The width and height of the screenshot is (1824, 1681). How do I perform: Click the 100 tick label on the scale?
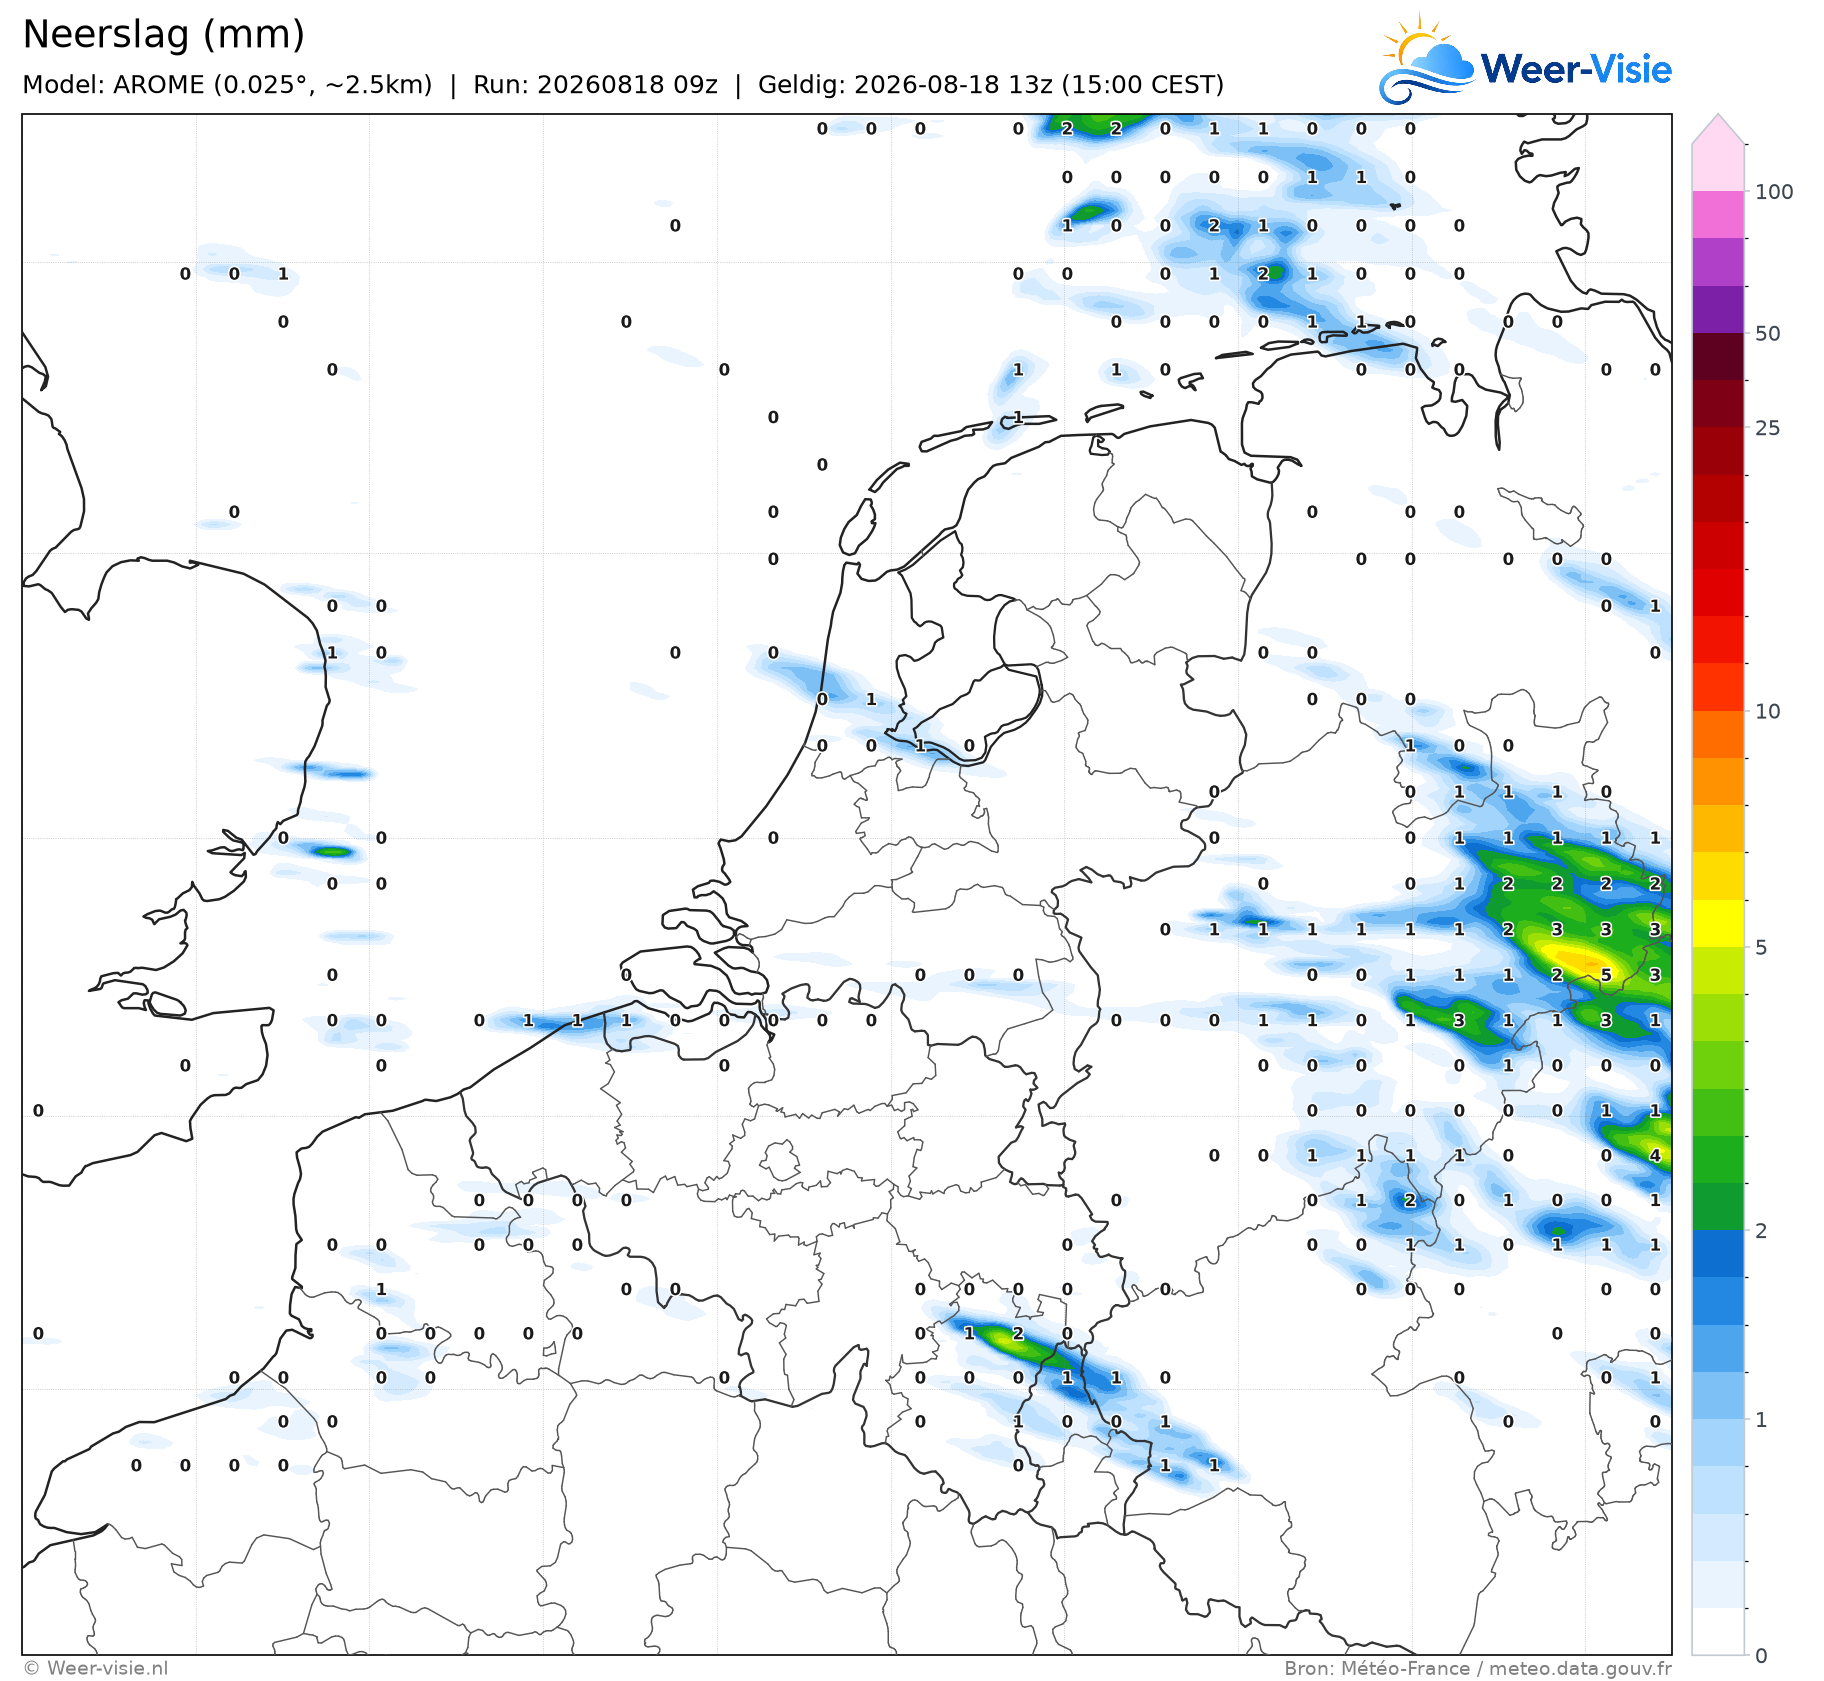click(1774, 192)
